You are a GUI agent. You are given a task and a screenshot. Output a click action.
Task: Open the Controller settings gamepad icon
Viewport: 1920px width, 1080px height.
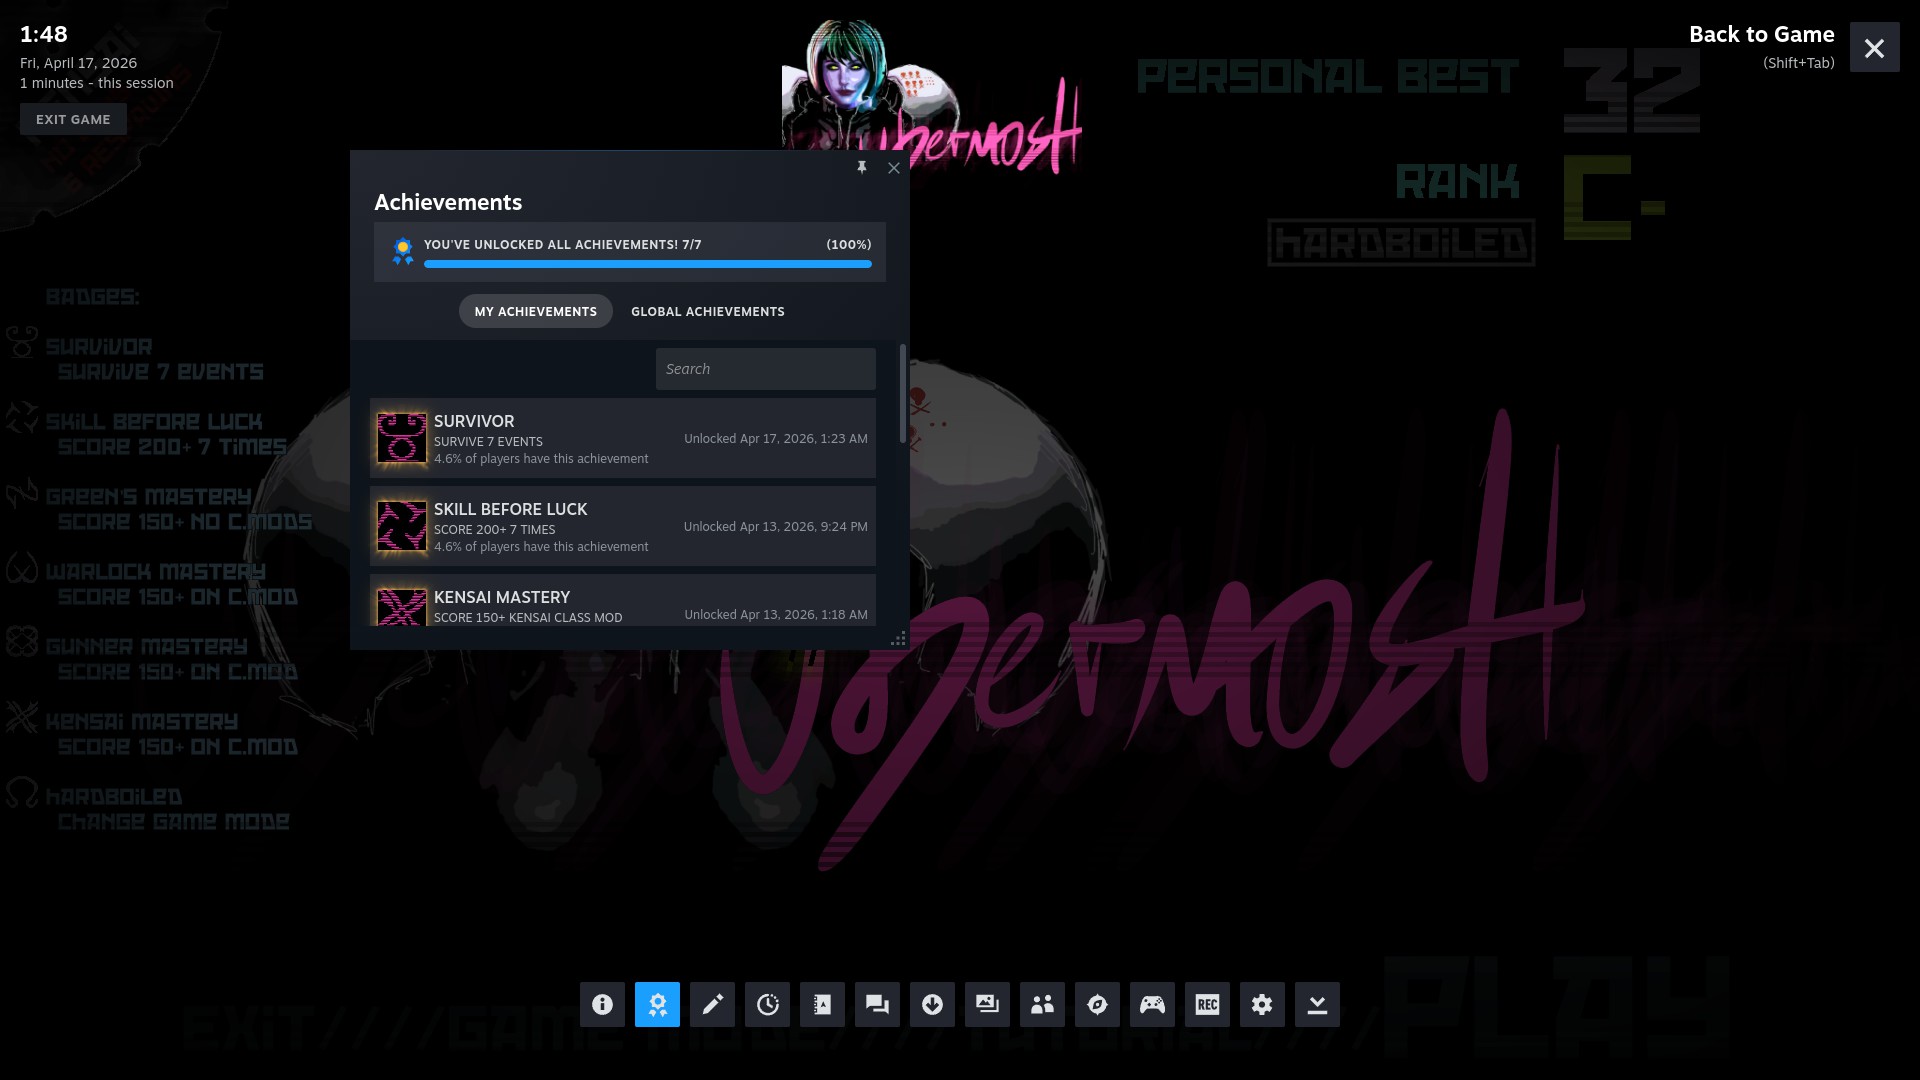[x=1152, y=1004]
